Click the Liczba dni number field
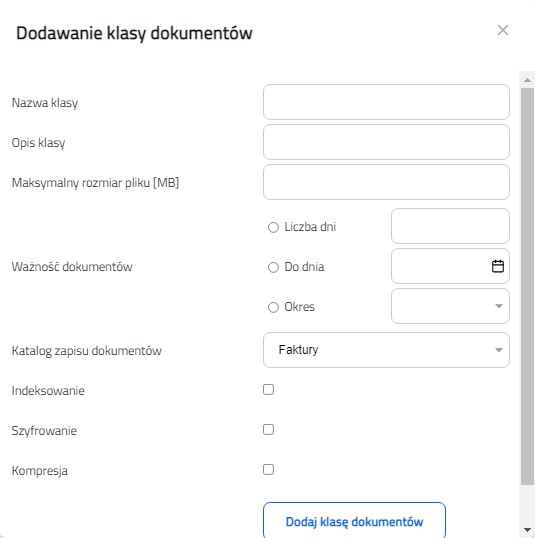Viewport: 535px width, 538px height. pos(450,226)
